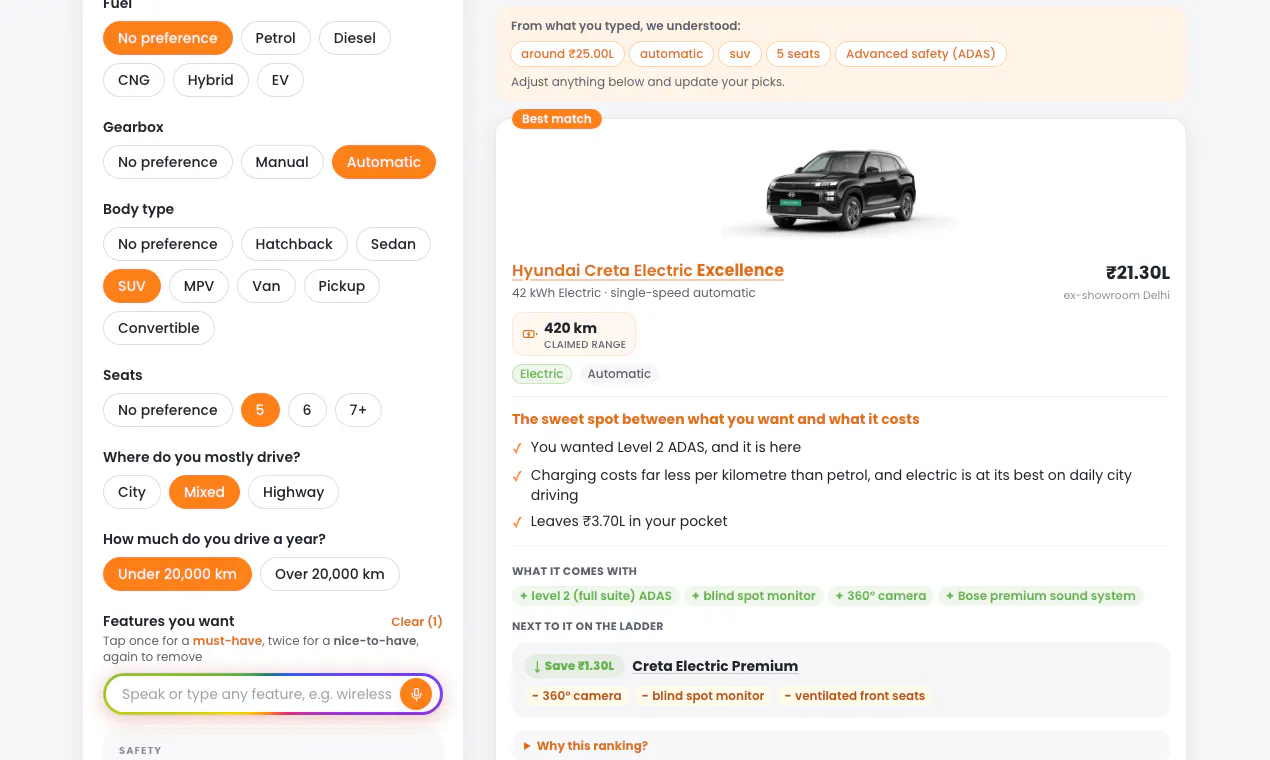The width and height of the screenshot is (1270, 760).
Task: Click the Hyundai Creta car image
Action: coord(841,193)
